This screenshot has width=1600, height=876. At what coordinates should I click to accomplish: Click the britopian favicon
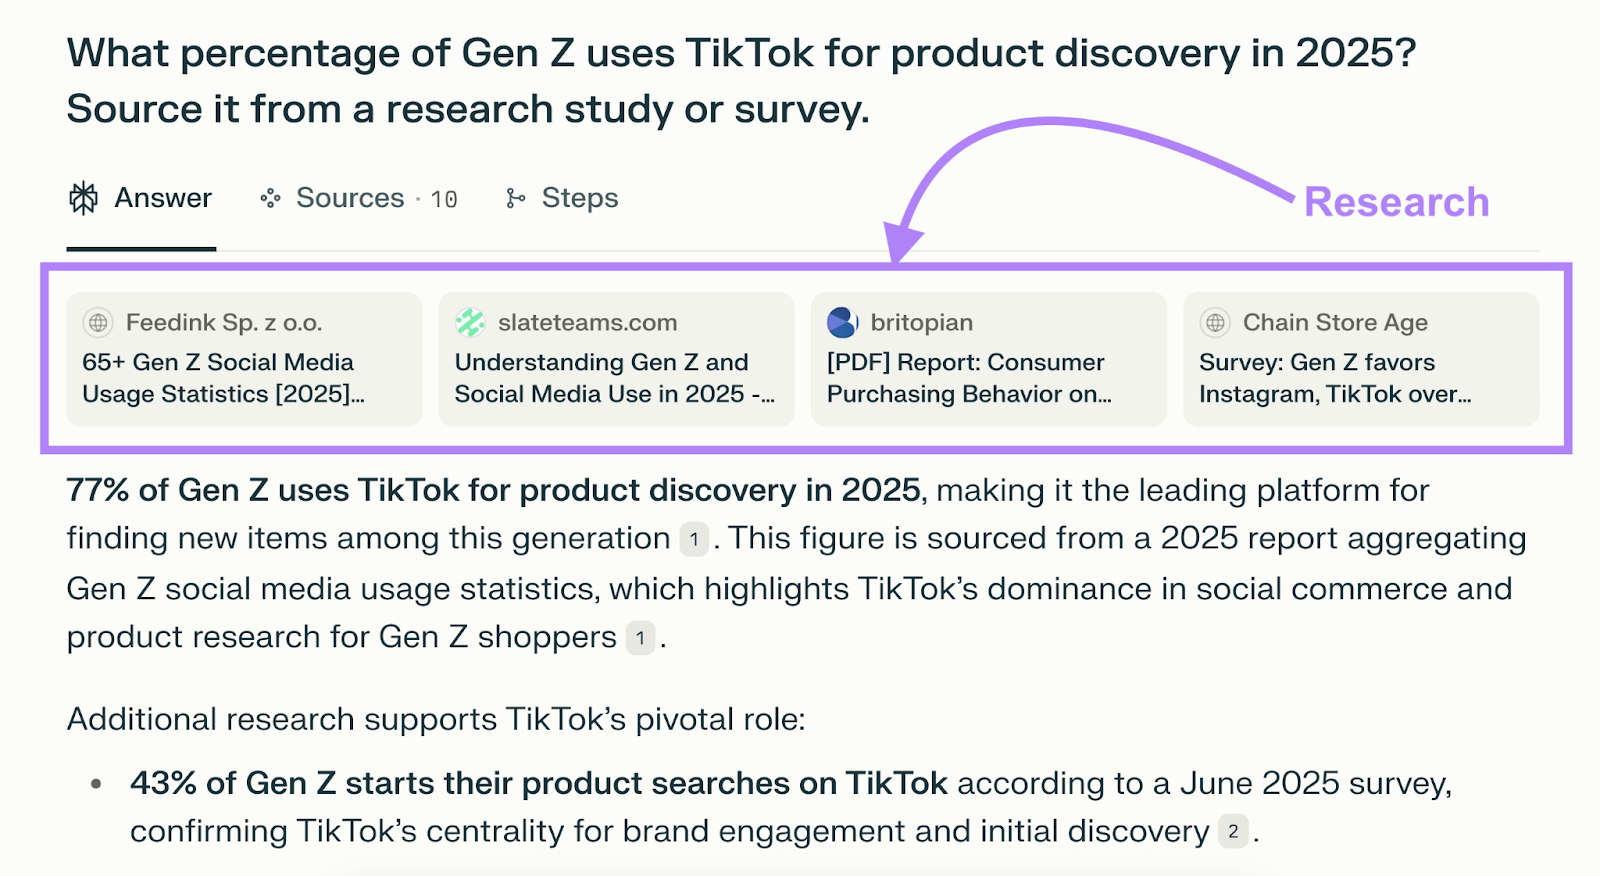coord(842,322)
